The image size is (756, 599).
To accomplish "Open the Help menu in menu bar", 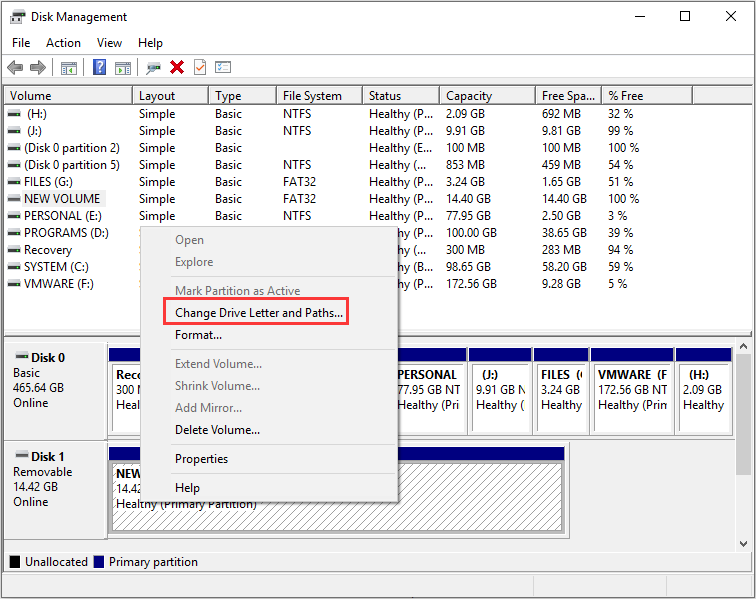I will pyautogui.click(x=150, y=43).
